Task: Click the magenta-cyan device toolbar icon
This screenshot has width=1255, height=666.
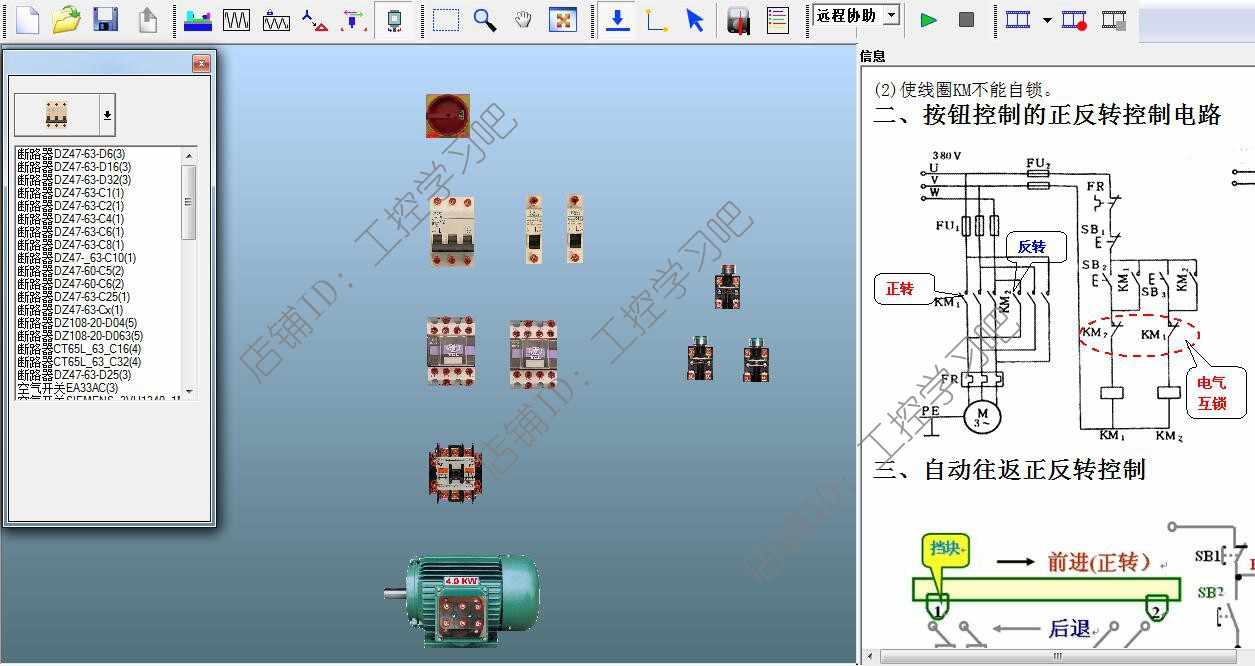Action: coord(352,19)
